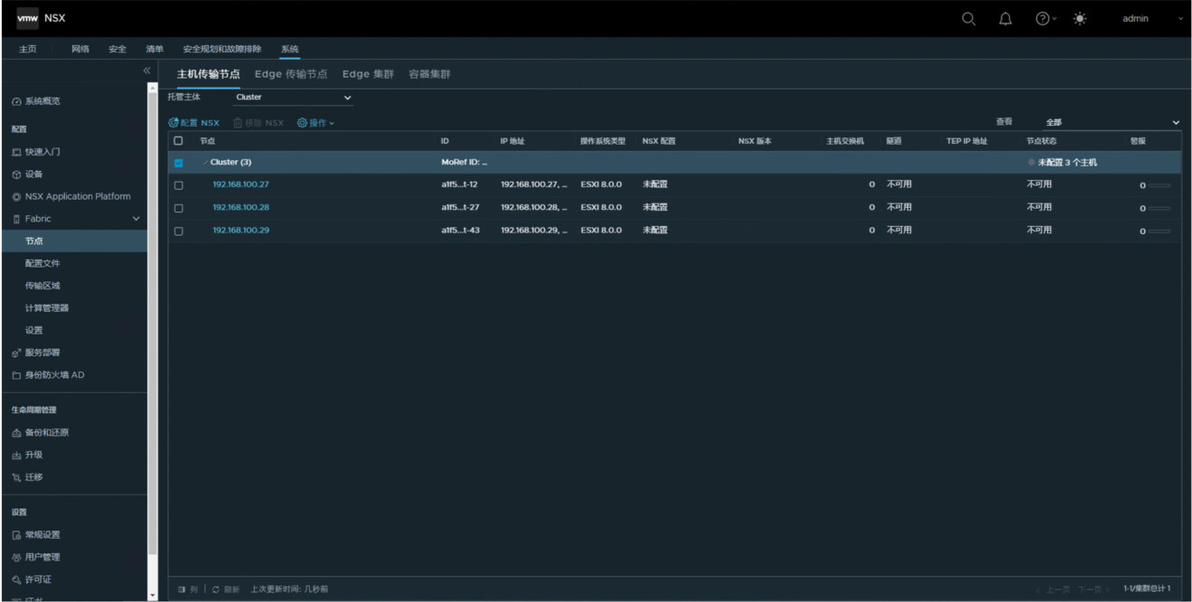
Task: Open the 托管主体 Cluster dropdown
Action: point(293,97)
